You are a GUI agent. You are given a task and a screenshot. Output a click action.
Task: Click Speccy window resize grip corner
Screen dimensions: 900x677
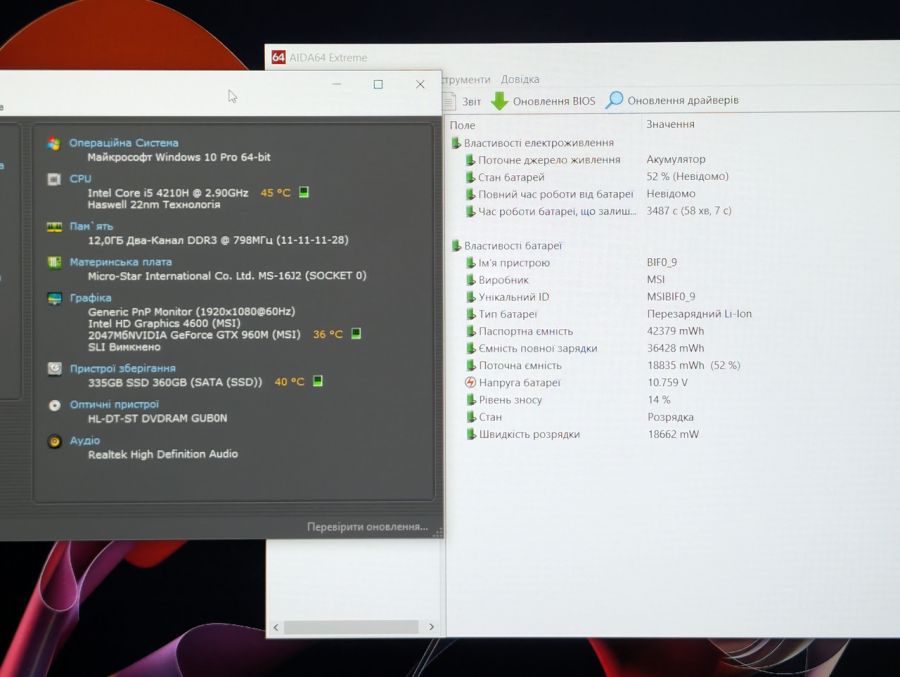point(437,533)
